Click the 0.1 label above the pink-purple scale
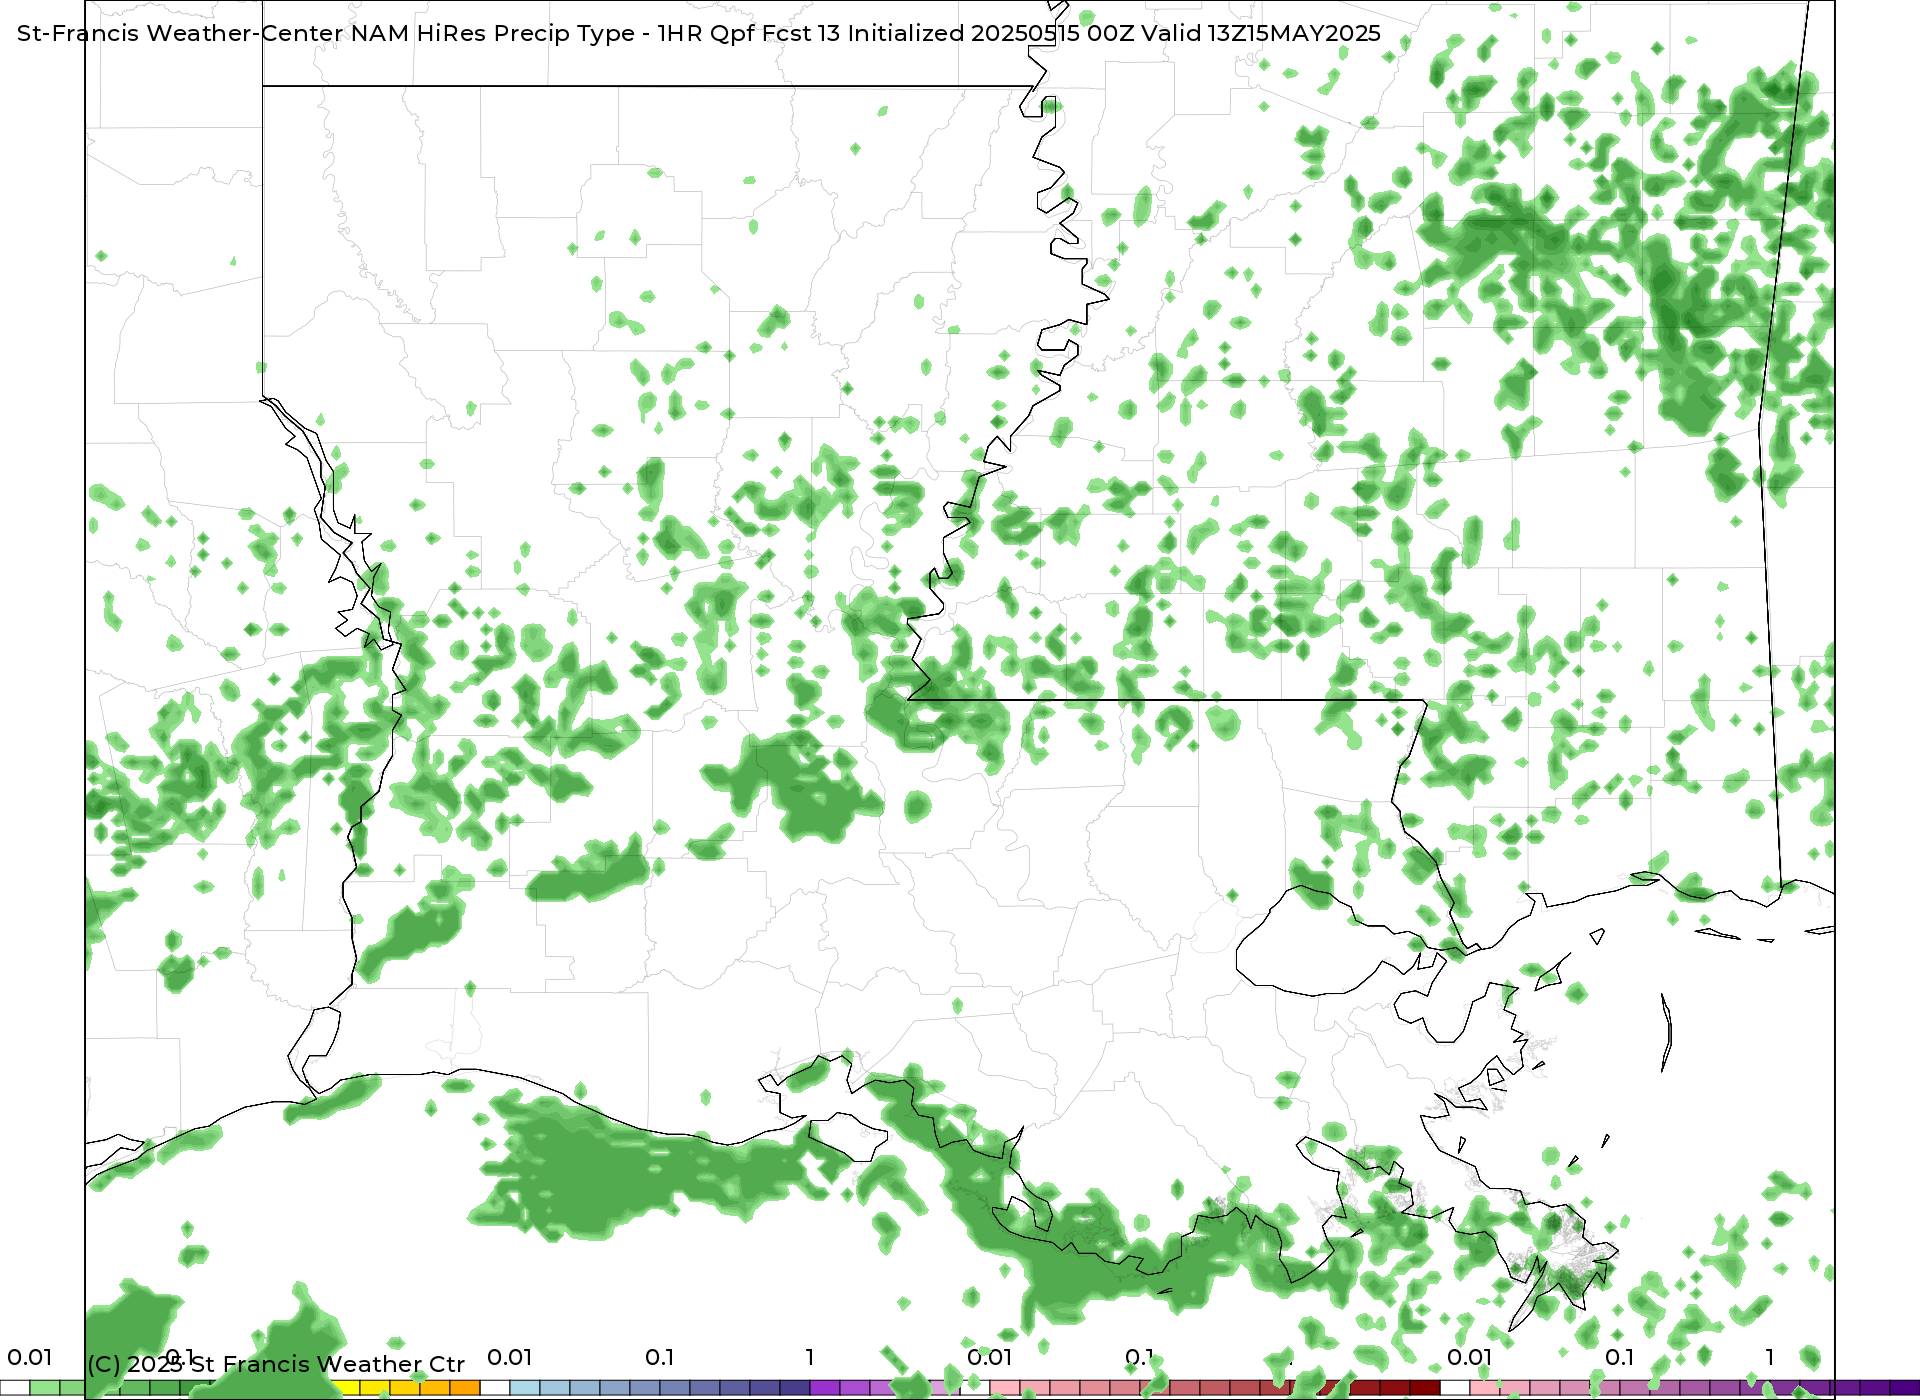 tap(1619, 1357)
